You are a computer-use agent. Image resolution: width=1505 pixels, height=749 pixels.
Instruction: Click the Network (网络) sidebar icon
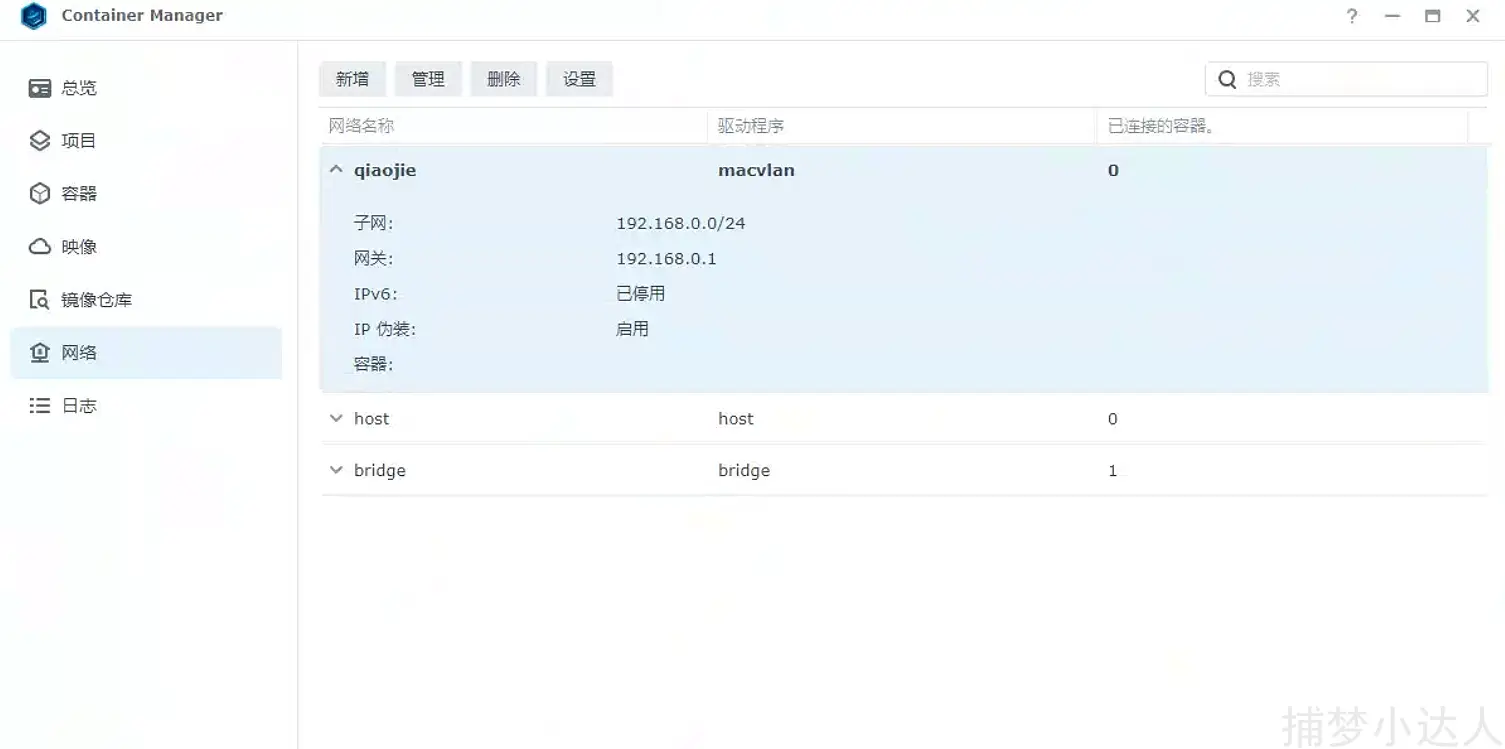pos(40,353)
